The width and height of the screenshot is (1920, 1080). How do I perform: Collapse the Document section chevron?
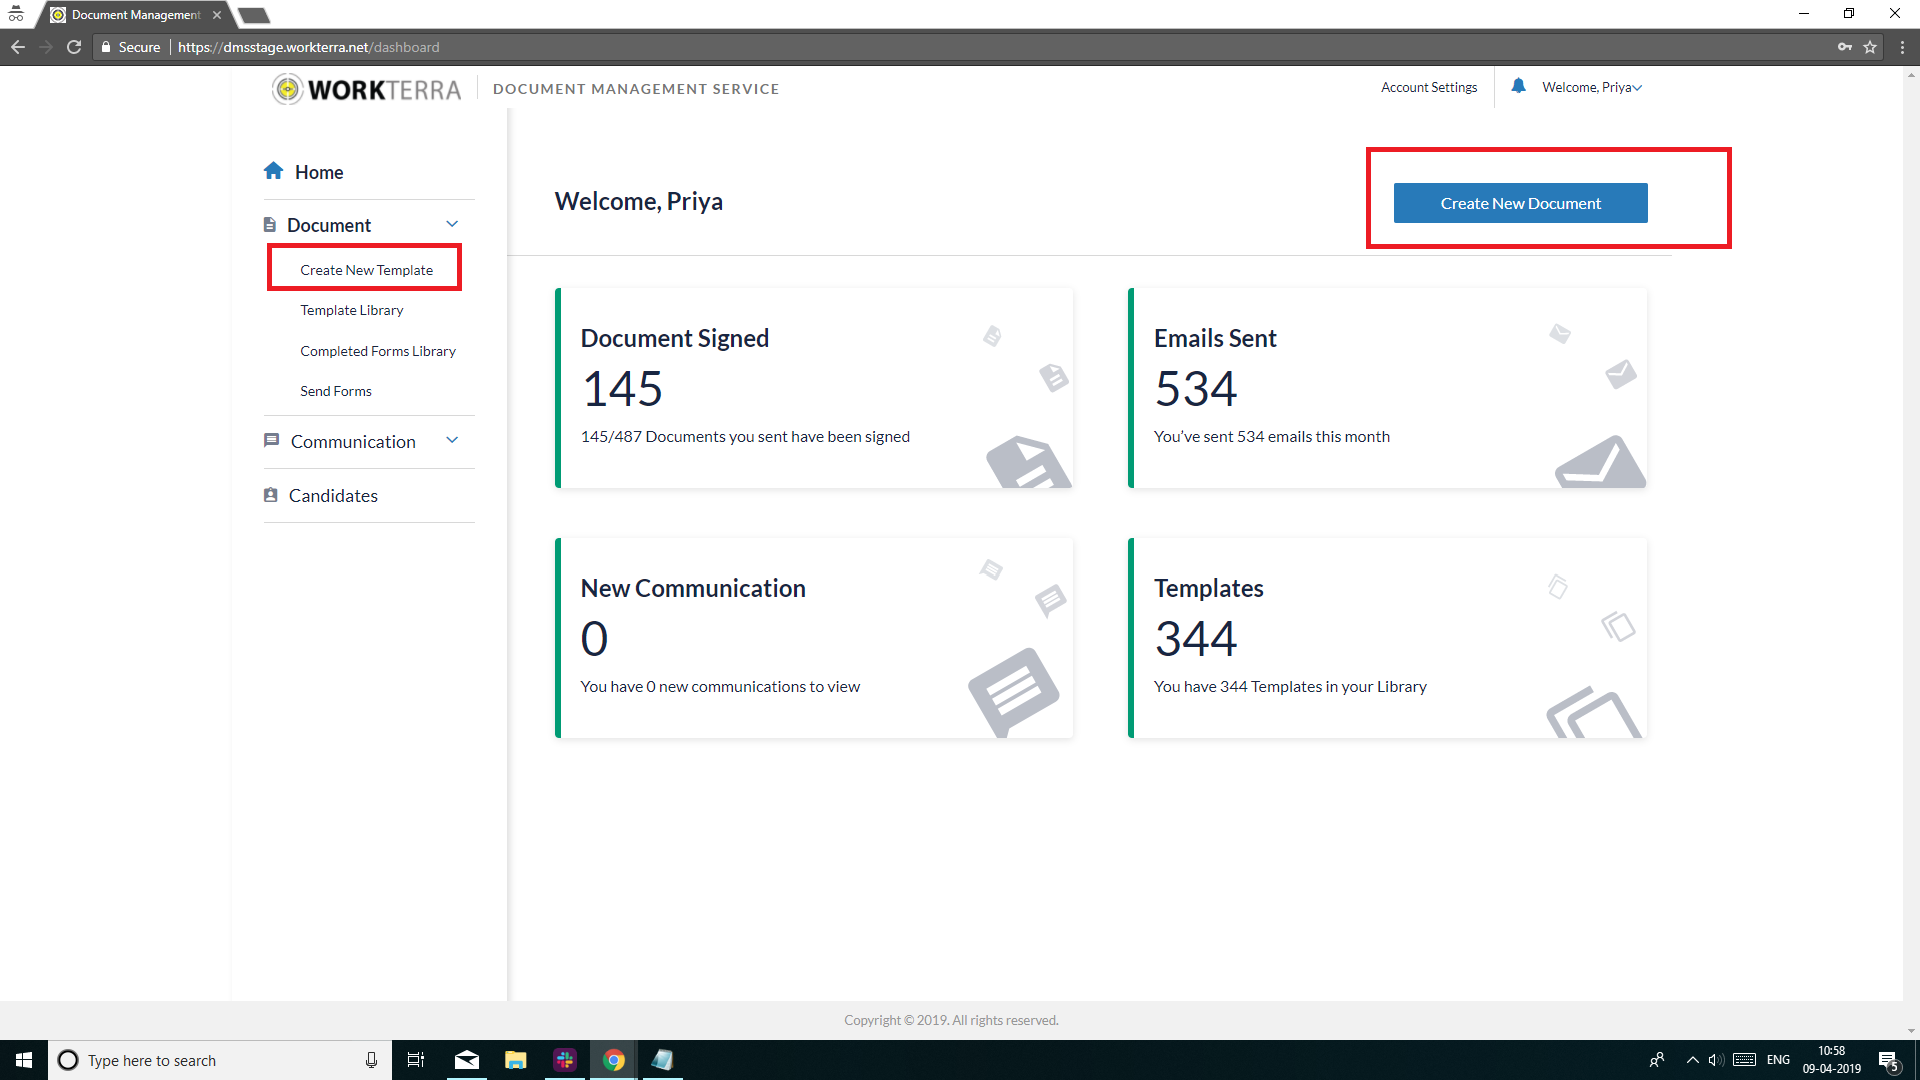coord(452,223)
